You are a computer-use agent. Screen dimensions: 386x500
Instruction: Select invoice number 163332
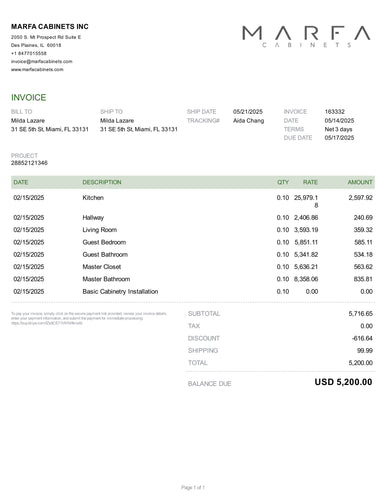334,112
